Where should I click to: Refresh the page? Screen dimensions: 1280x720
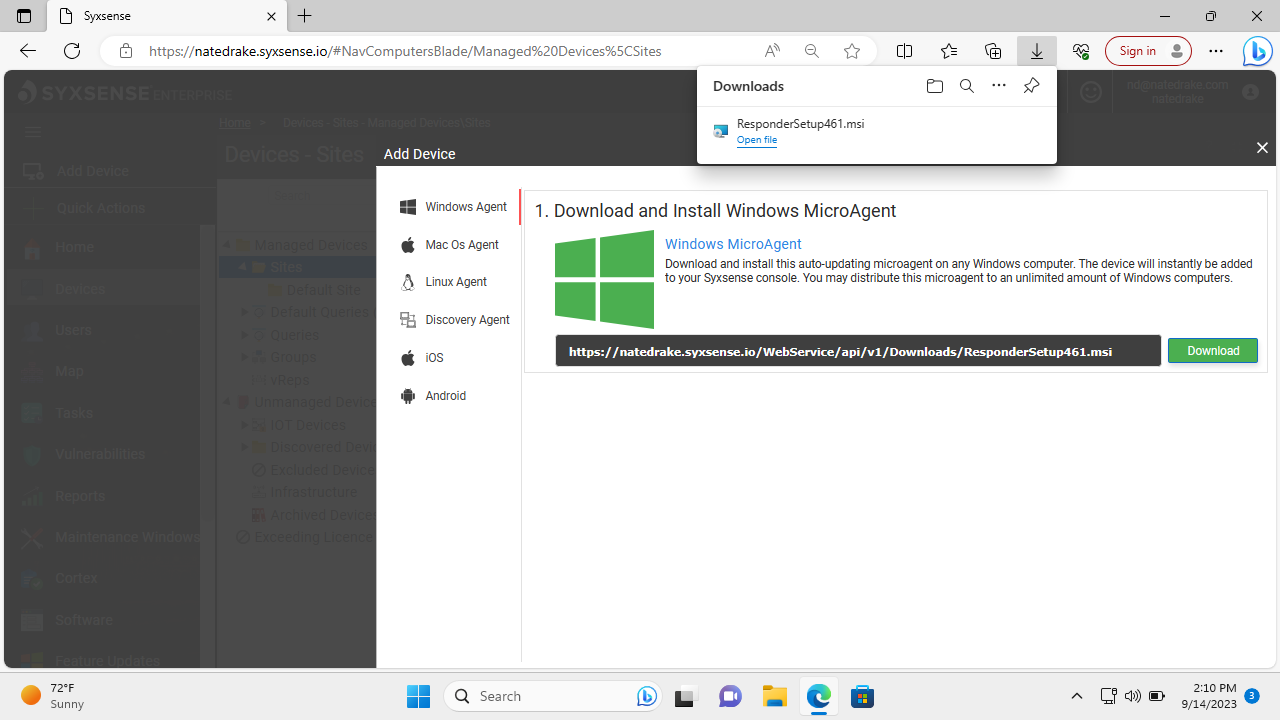72,51
